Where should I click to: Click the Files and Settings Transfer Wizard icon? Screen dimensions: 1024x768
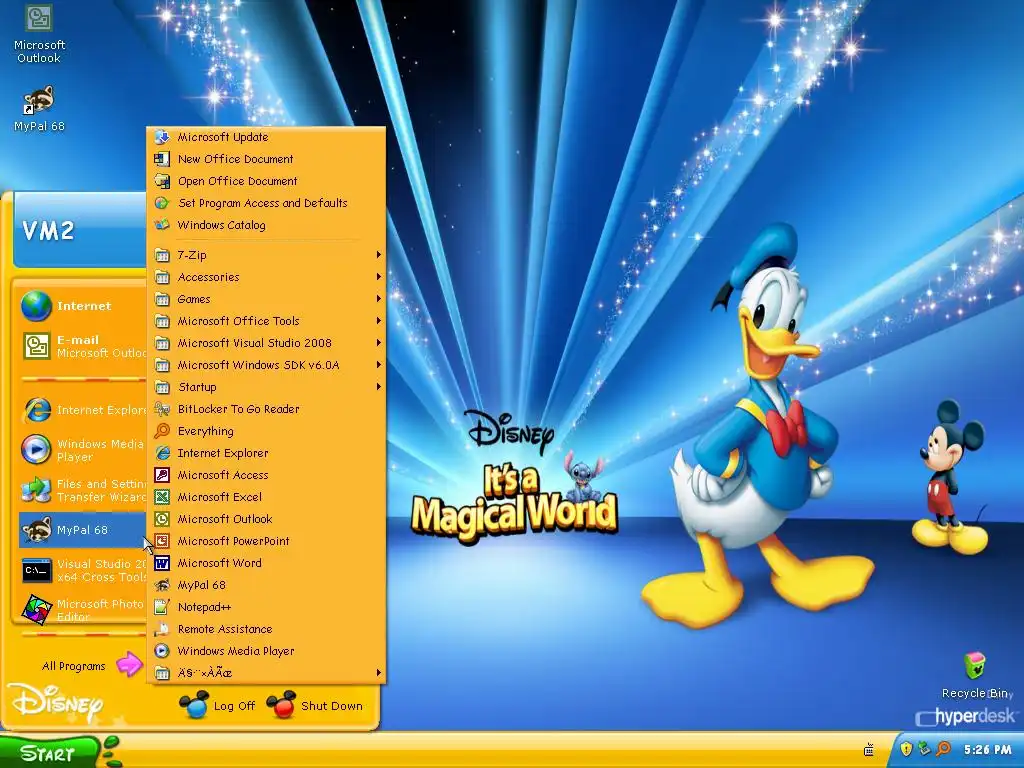pyautogui.click(x=36, y=490)
